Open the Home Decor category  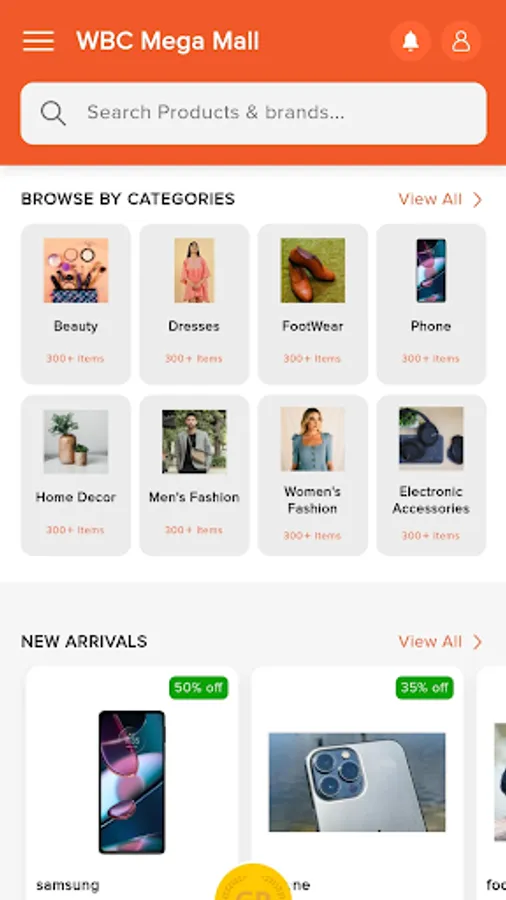pos(76,475)
